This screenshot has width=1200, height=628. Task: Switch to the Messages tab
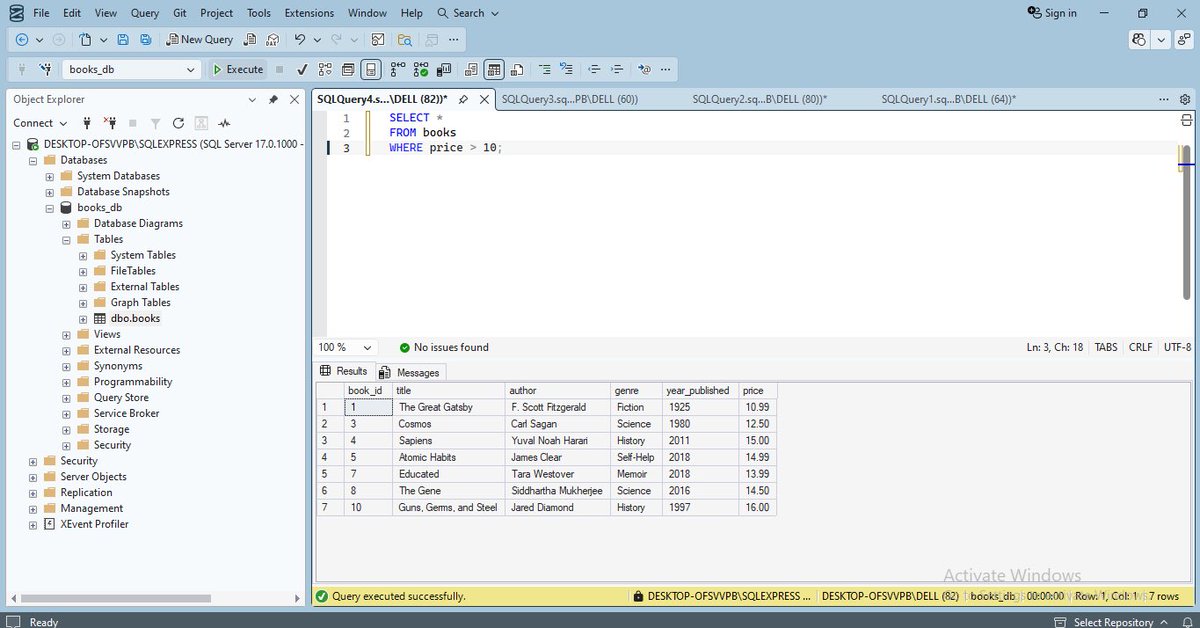pyautogui.click(x=410, y=372)
